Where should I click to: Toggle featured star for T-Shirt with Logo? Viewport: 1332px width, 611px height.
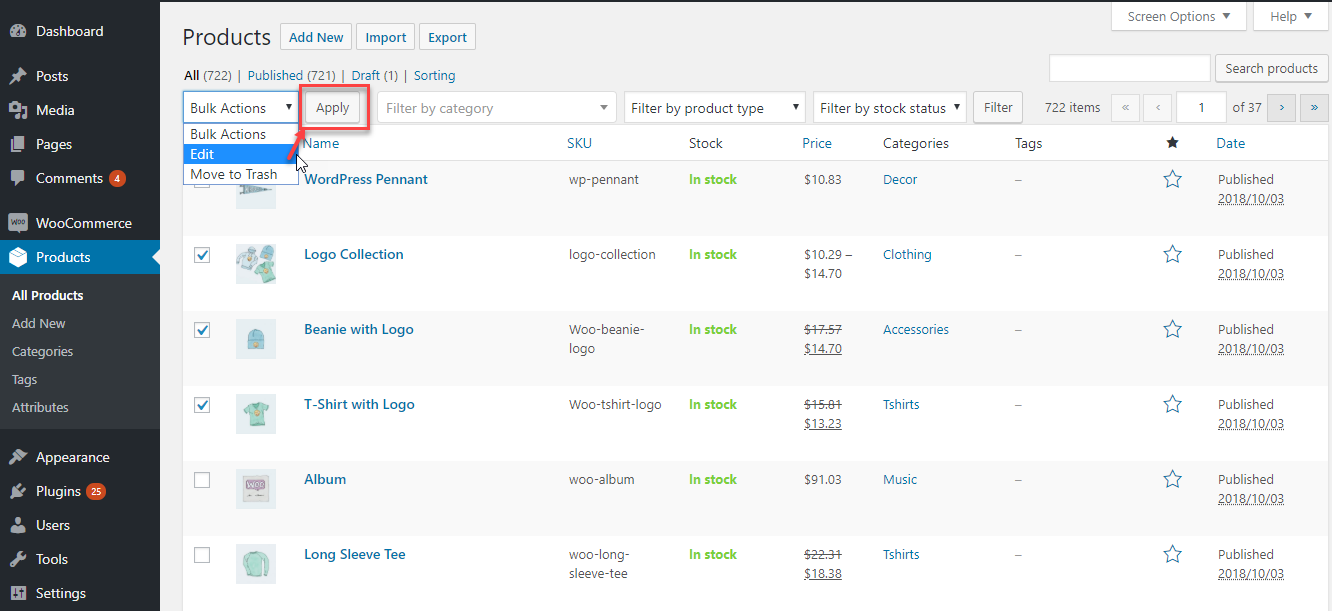1173,404
